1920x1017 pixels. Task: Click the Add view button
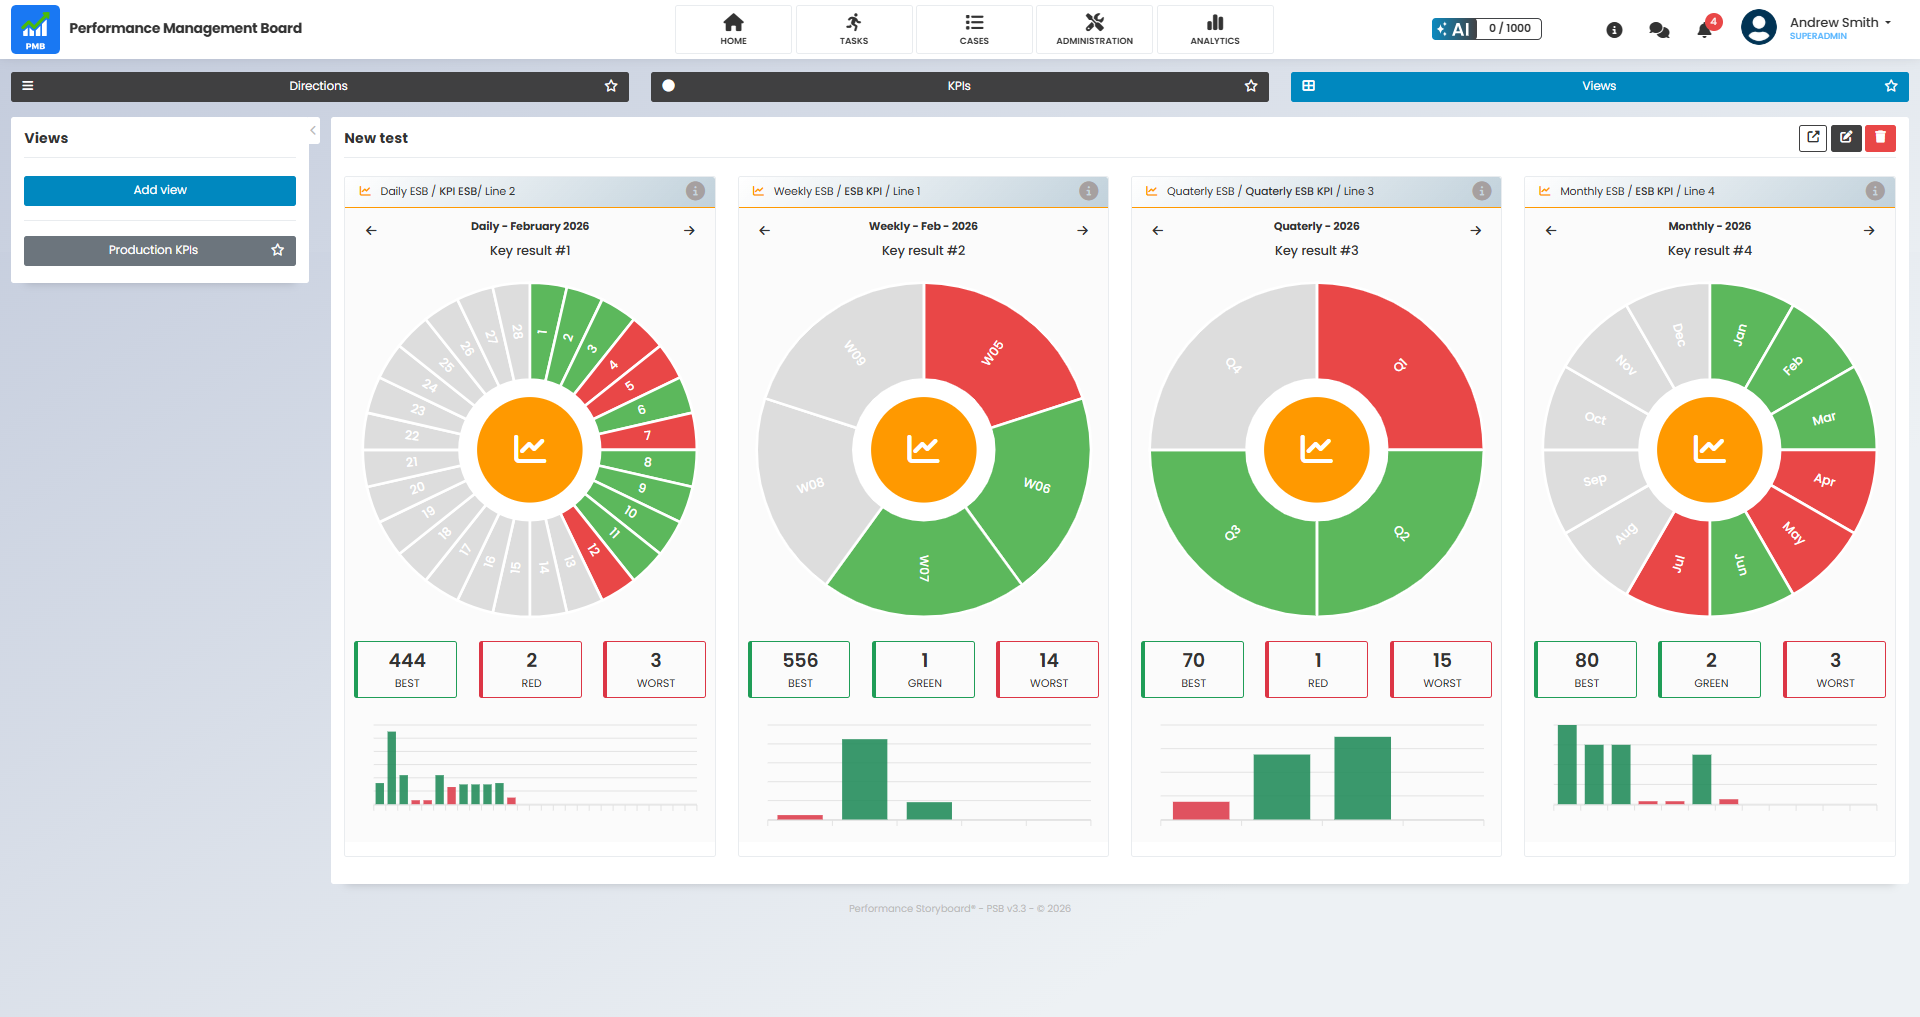coord(160,190)
